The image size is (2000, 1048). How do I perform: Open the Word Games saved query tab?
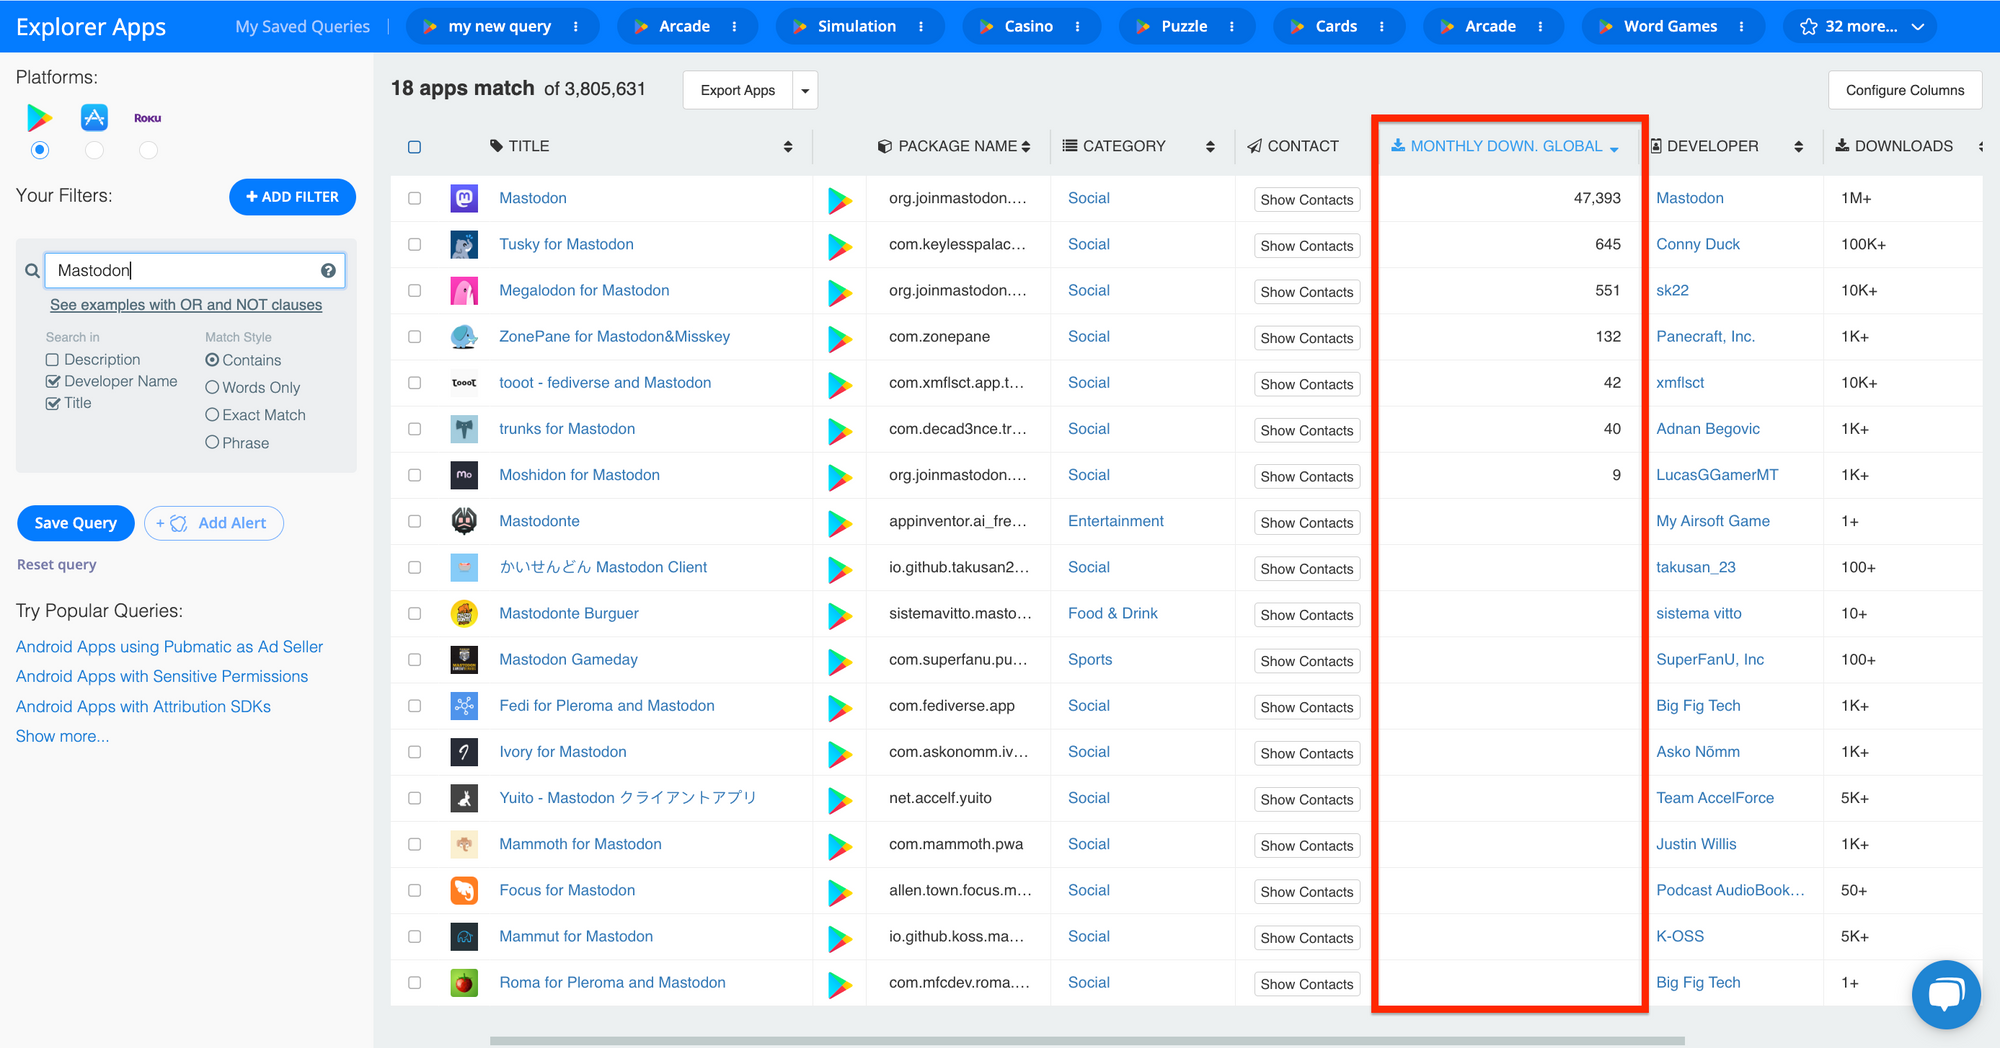pyautogui.click(x=1670, y=27)
